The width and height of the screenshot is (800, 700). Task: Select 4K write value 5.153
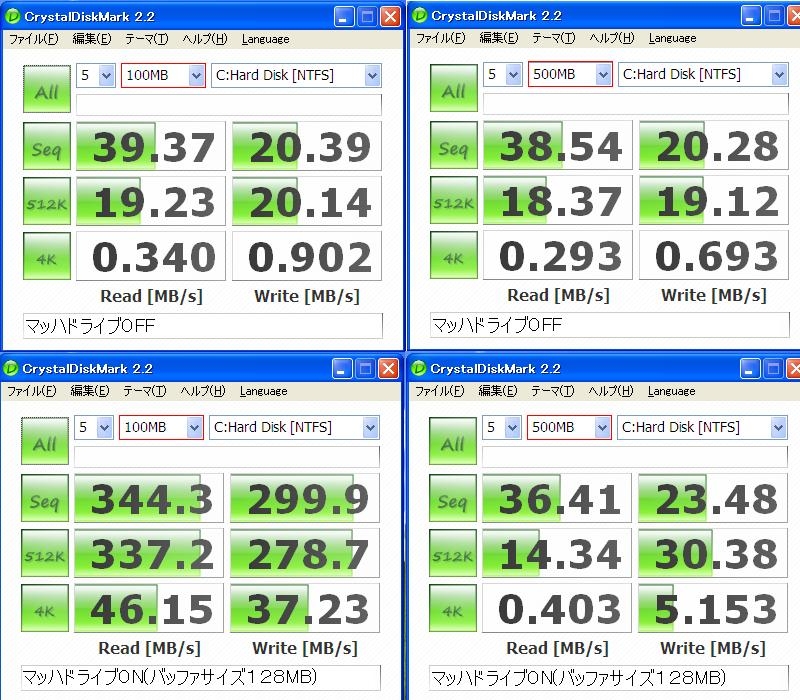pos(713,608)
